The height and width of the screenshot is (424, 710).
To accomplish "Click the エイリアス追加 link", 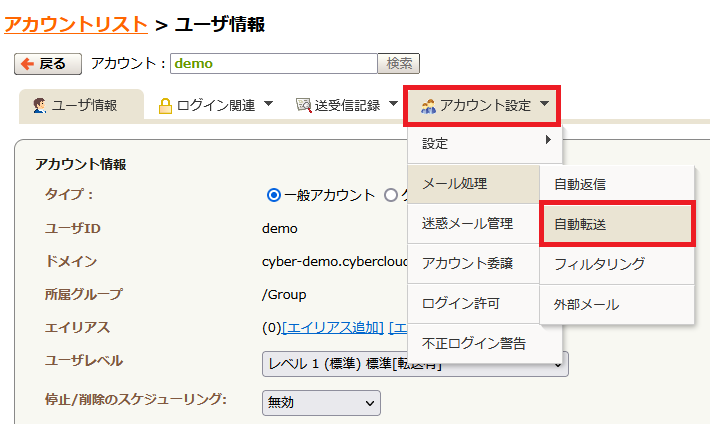I will 333,328.
